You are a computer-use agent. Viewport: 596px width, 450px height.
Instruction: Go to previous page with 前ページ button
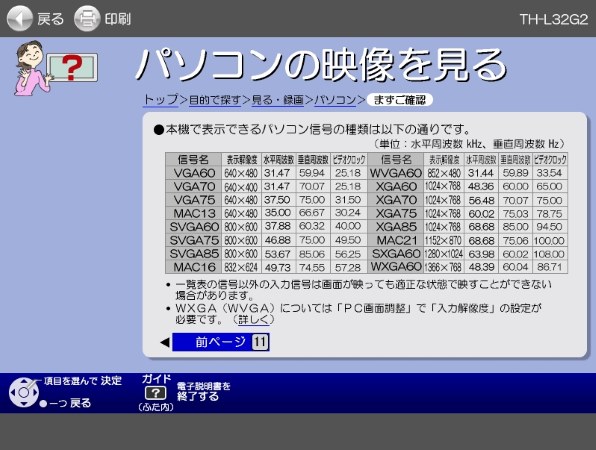pos(221,342)
